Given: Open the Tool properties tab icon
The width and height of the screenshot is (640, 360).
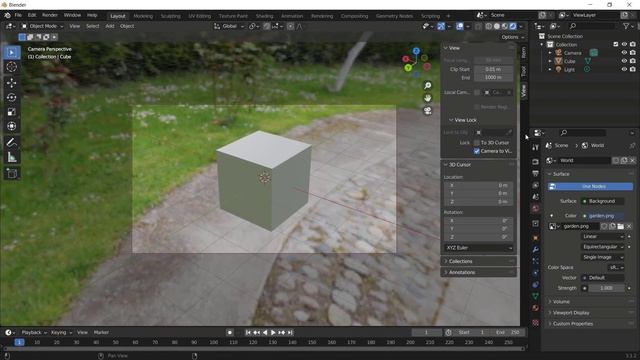Looking at the screenshot, I should (536, 147).
